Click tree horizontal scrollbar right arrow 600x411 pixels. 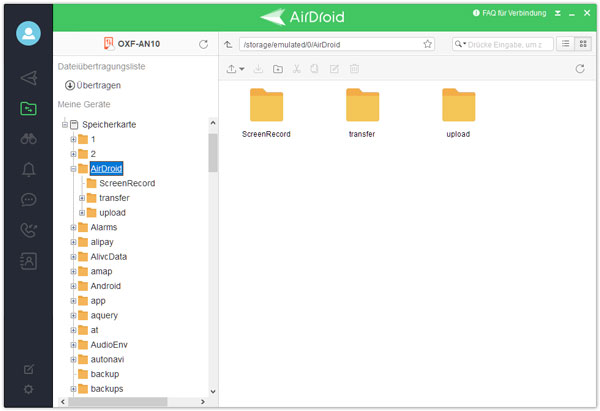(x=203, y=402)
